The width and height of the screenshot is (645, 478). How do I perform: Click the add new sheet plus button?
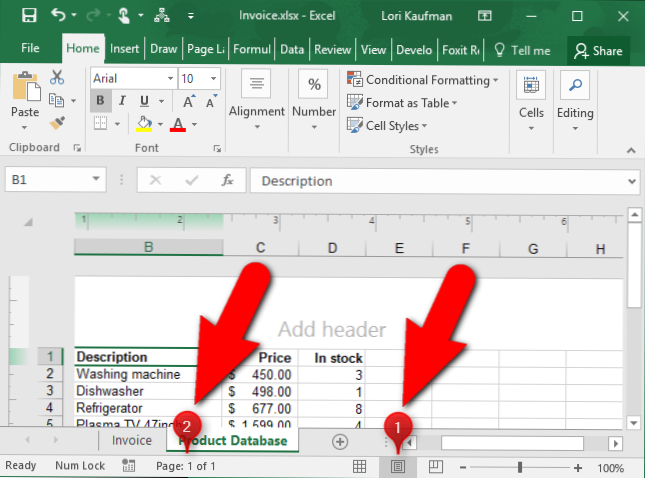click(340, 441)
